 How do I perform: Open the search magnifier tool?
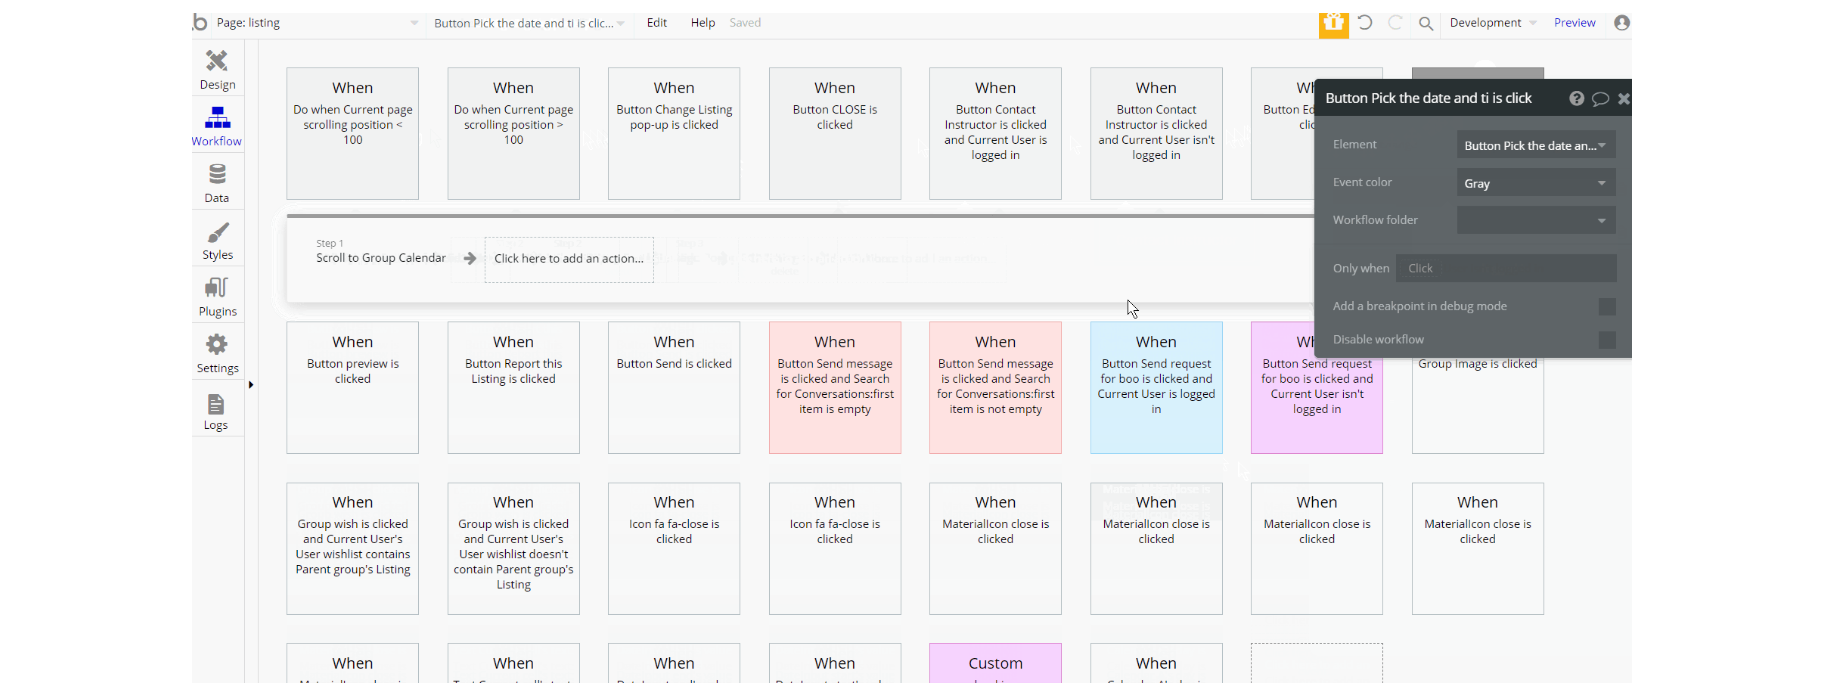1426,23
